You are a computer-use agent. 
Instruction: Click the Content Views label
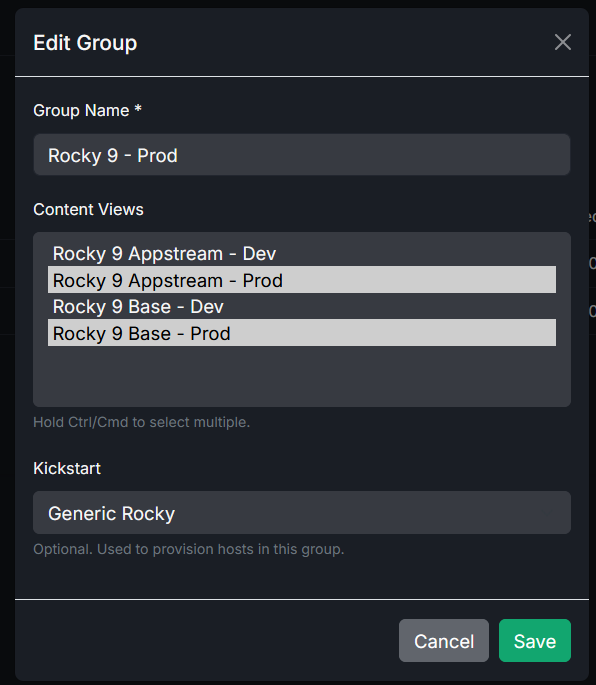pos(88,210)
